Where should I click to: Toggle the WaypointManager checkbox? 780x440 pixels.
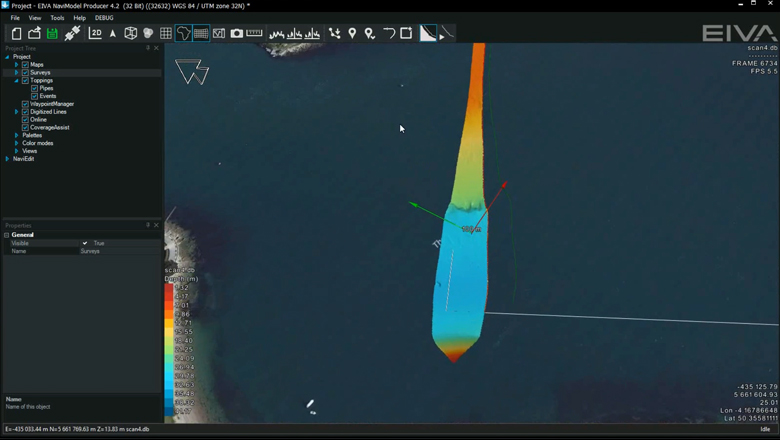[x=25, y=104]
